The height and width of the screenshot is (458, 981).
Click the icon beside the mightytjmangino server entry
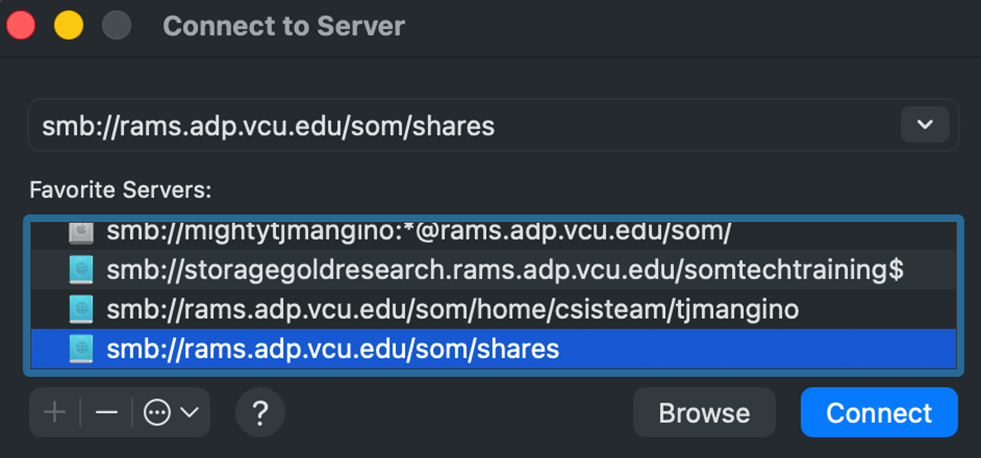coord(81,232)
